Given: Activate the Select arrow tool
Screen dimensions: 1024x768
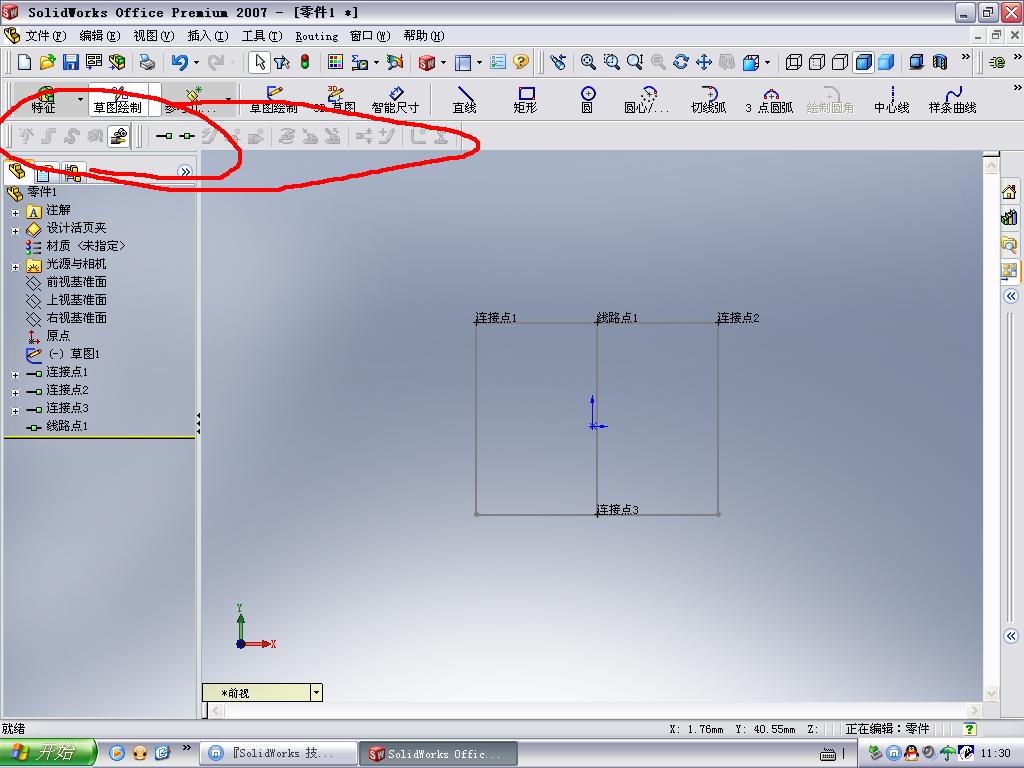Looking at the screenshot, I should tap(260, 62).
